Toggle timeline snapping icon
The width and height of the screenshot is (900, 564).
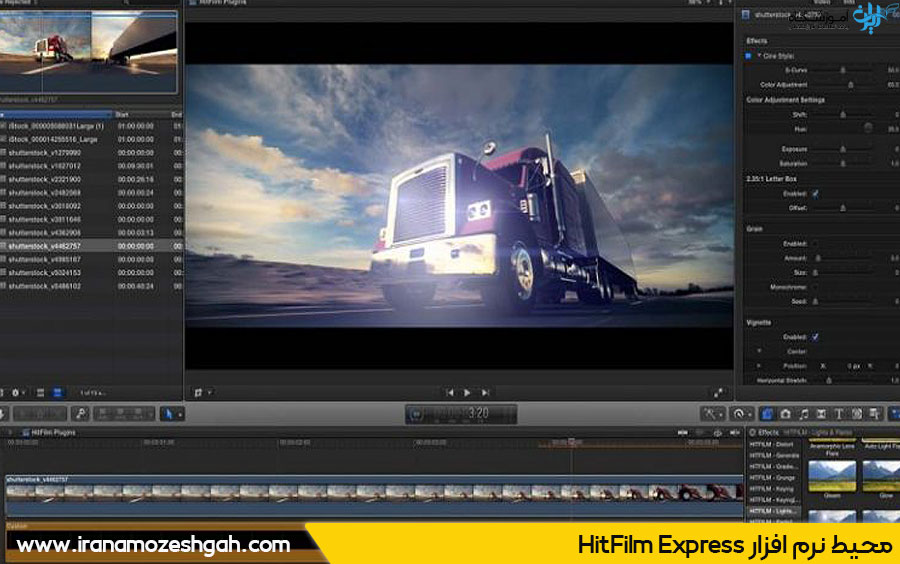coord(735,433)
